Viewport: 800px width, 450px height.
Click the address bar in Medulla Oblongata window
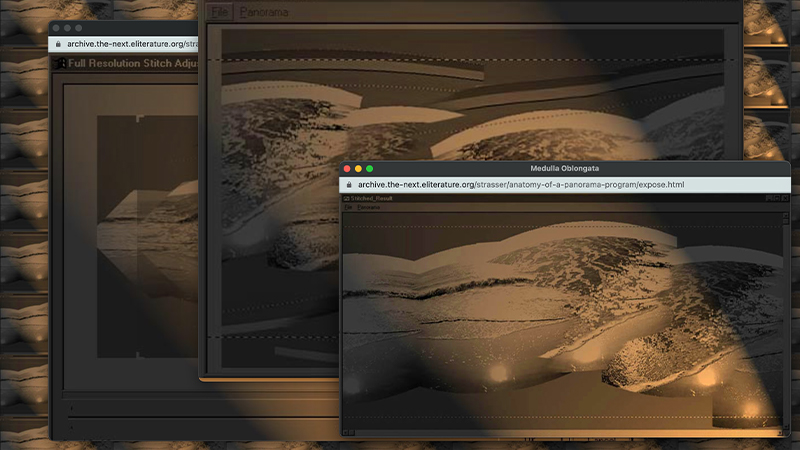click(565, 185)
